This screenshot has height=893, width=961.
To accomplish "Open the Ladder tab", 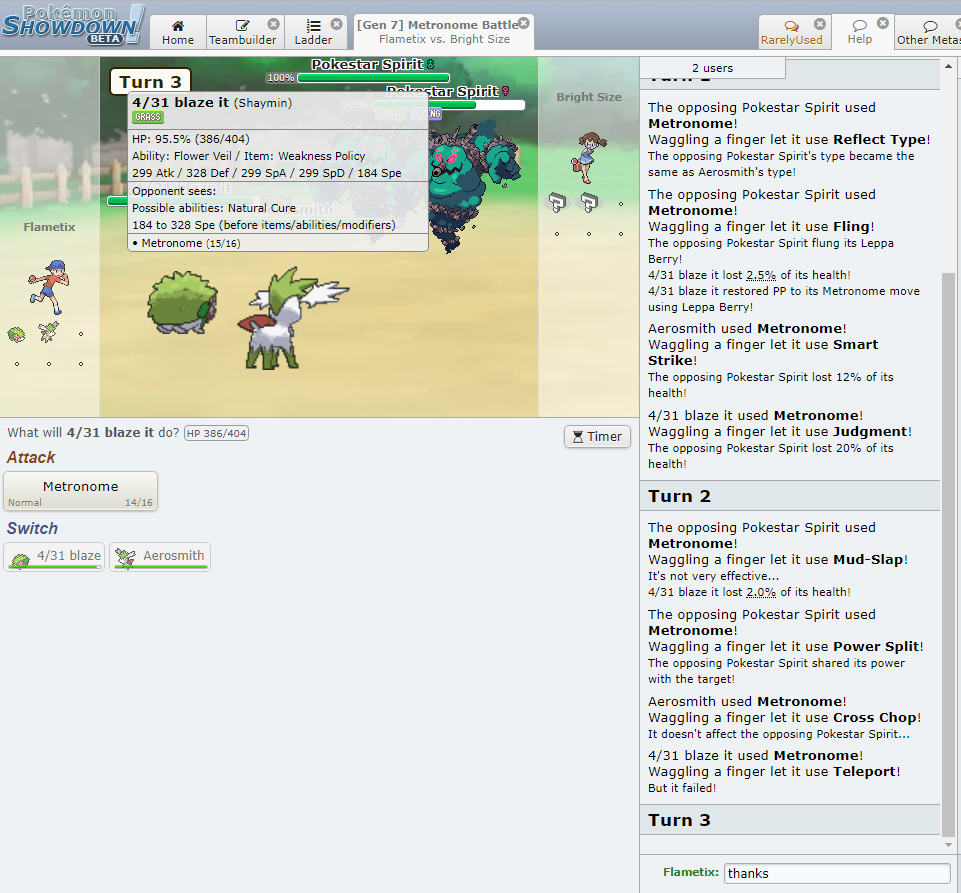I will tap(313, 32).
